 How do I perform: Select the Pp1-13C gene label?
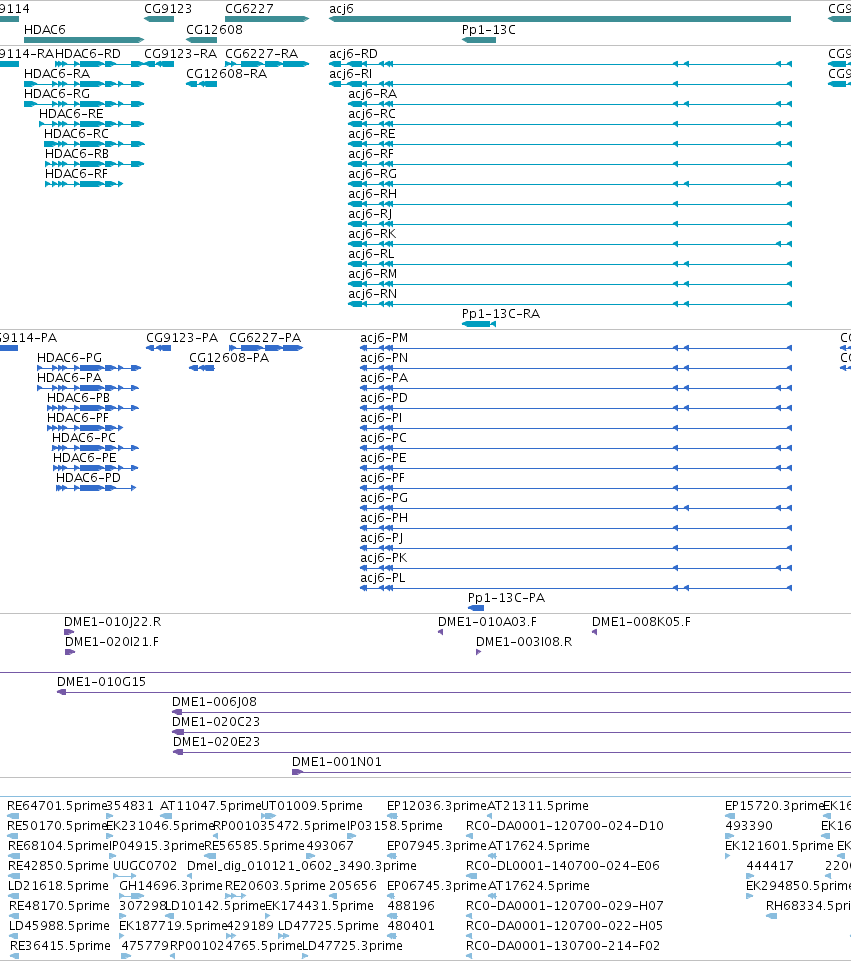pyautogui.click(x=489, y=29)
